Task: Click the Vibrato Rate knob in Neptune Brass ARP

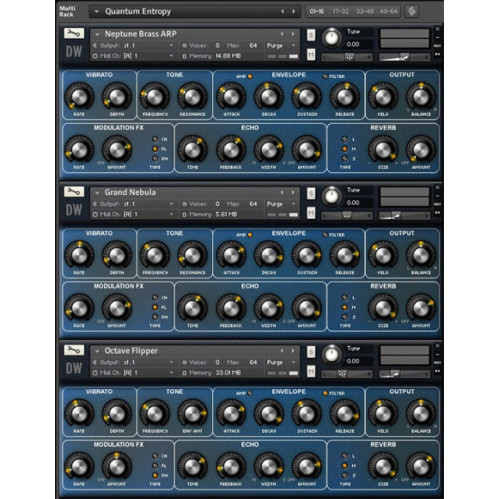Action: tap(79, 97)
